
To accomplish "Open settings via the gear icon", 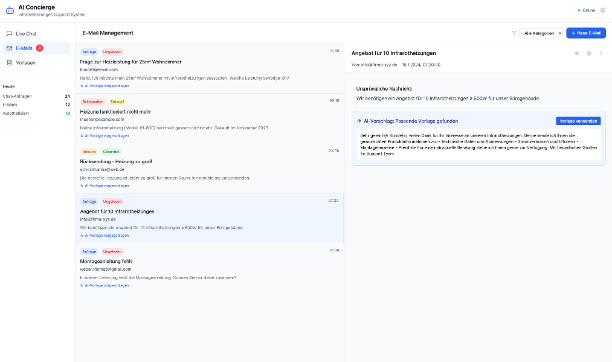I will click(603, 11).
